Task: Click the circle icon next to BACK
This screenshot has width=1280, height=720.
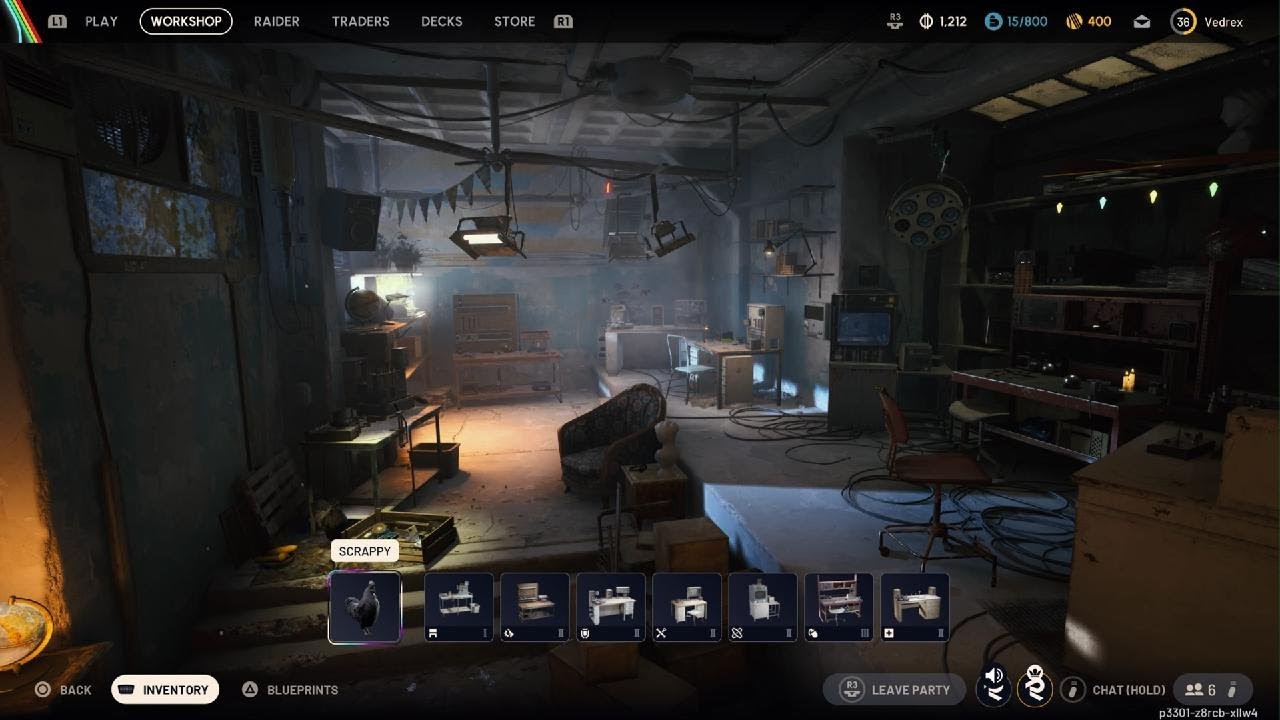Action: pyautogui.click(x=42, y=690)
